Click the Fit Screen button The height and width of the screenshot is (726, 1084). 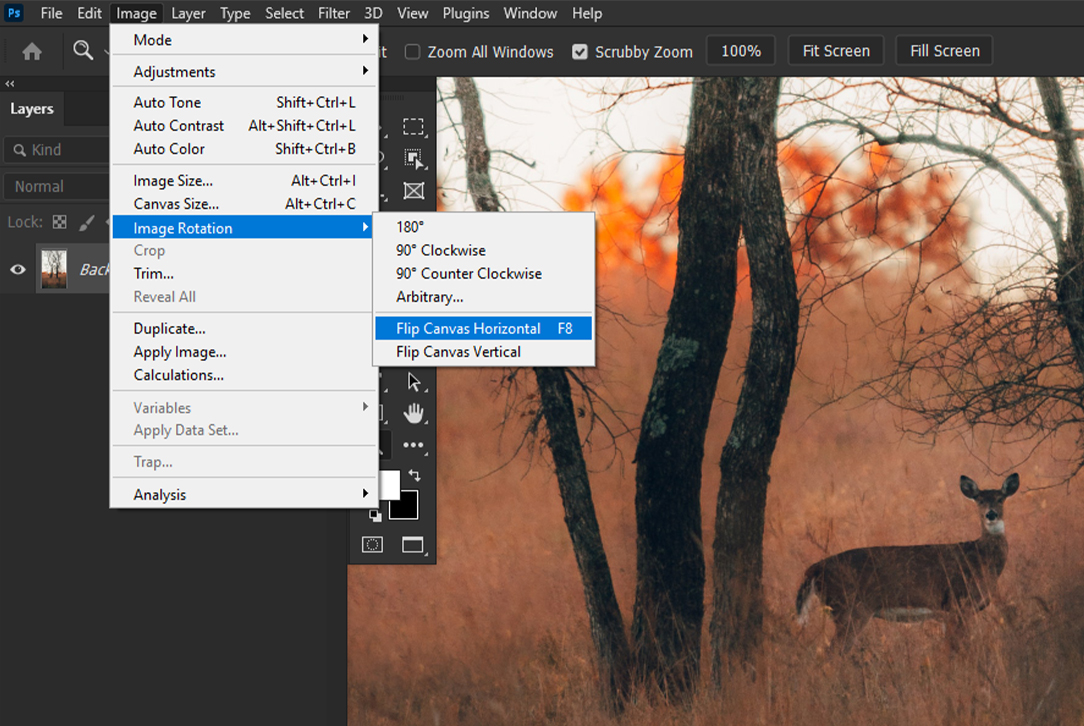[x=835, y=50]
